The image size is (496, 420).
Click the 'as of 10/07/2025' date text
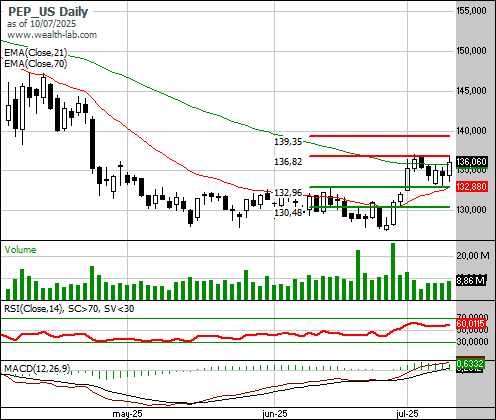[x=41, y=24]
